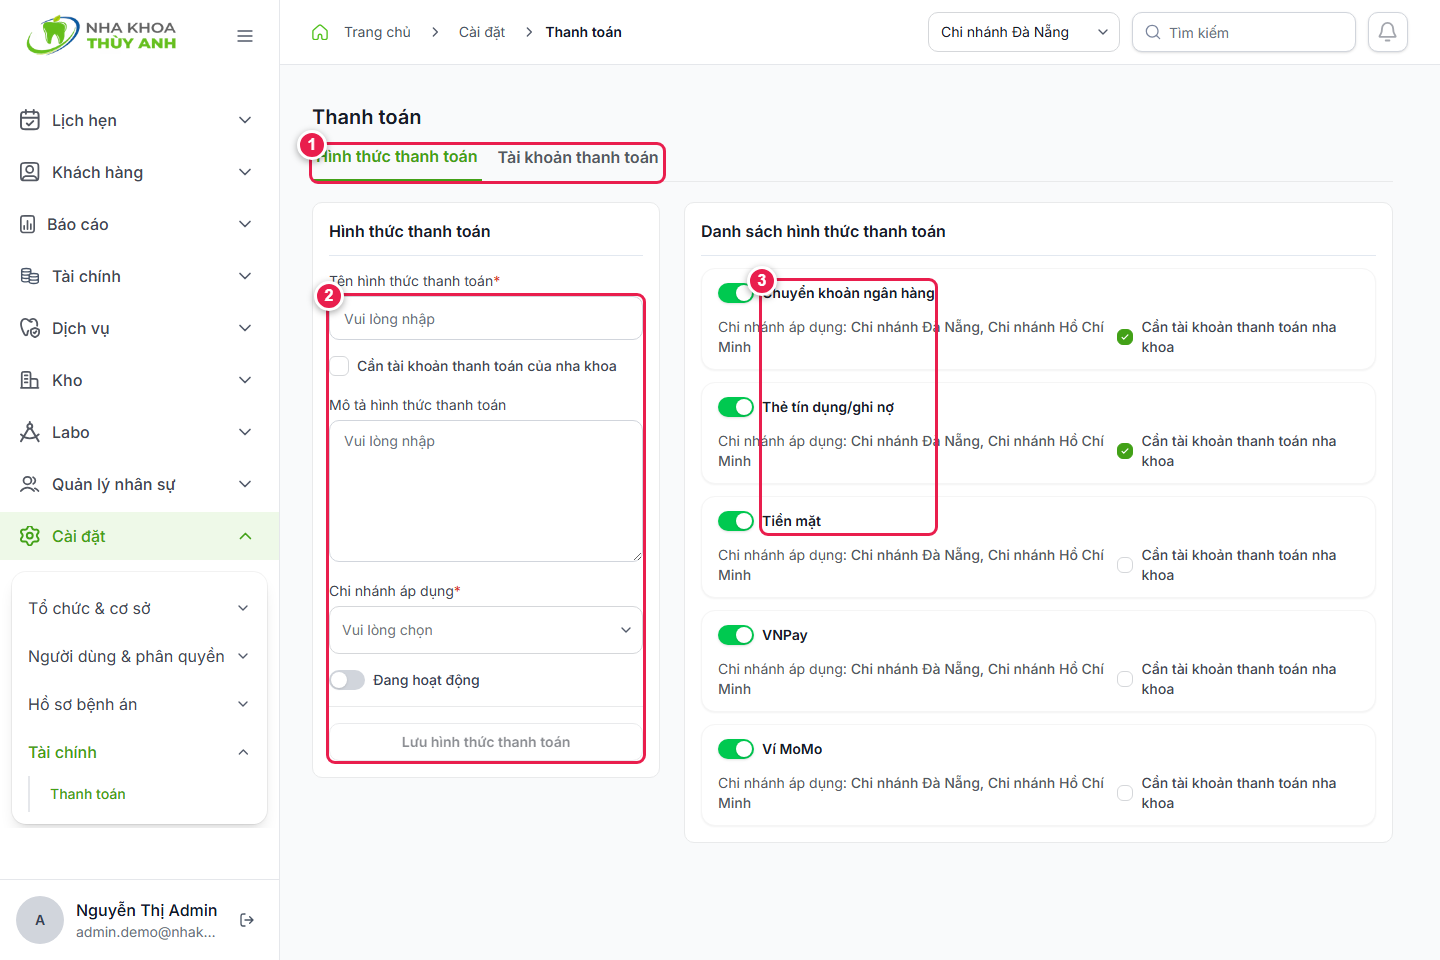Collapse the Tài chính settings submenu
Viewport: 1440px width, 960px height.
point(139,752)
